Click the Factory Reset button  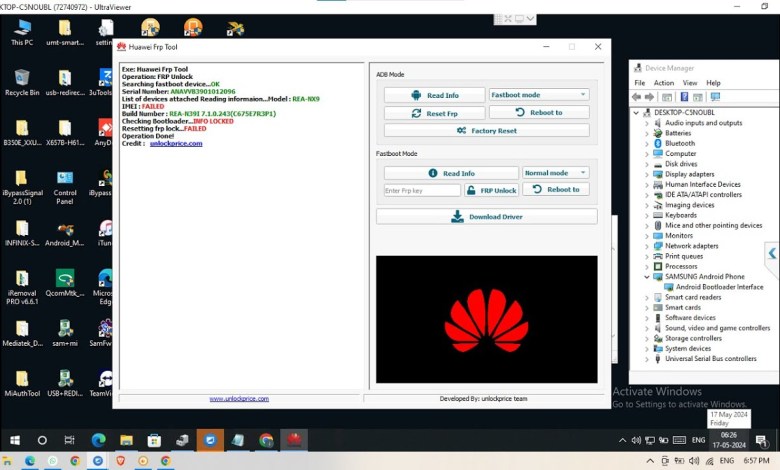coord(486,131)
